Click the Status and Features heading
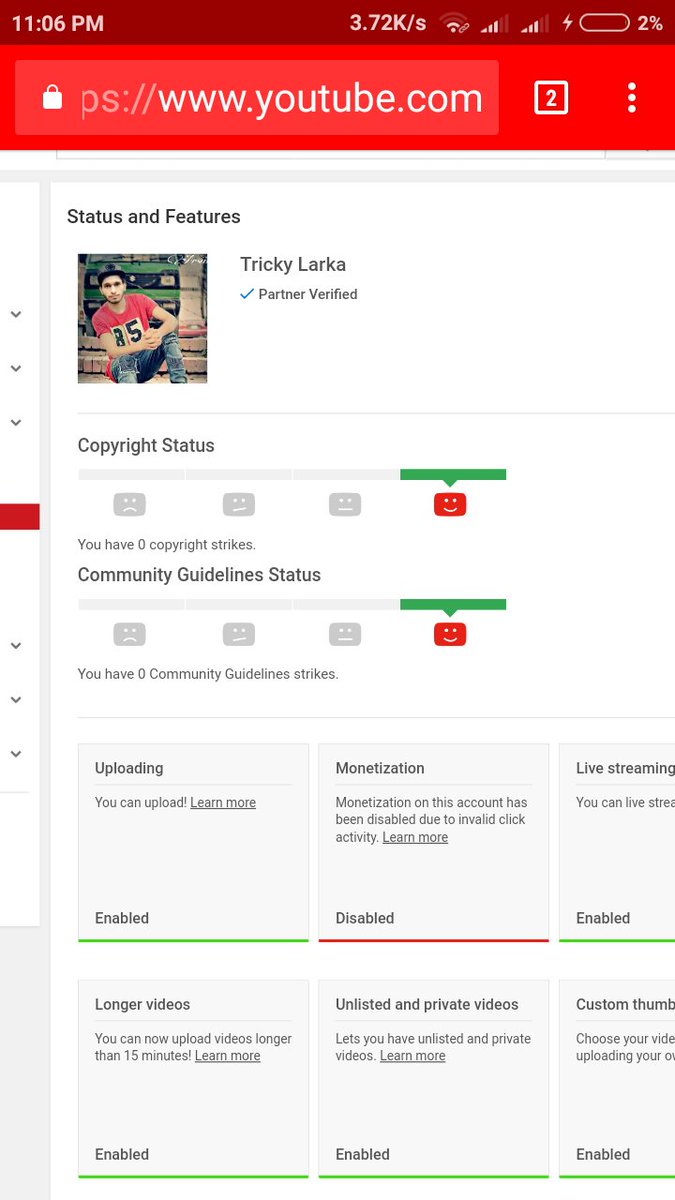The width and height of the screenshot is (675, 1200). tap(154, 216)
